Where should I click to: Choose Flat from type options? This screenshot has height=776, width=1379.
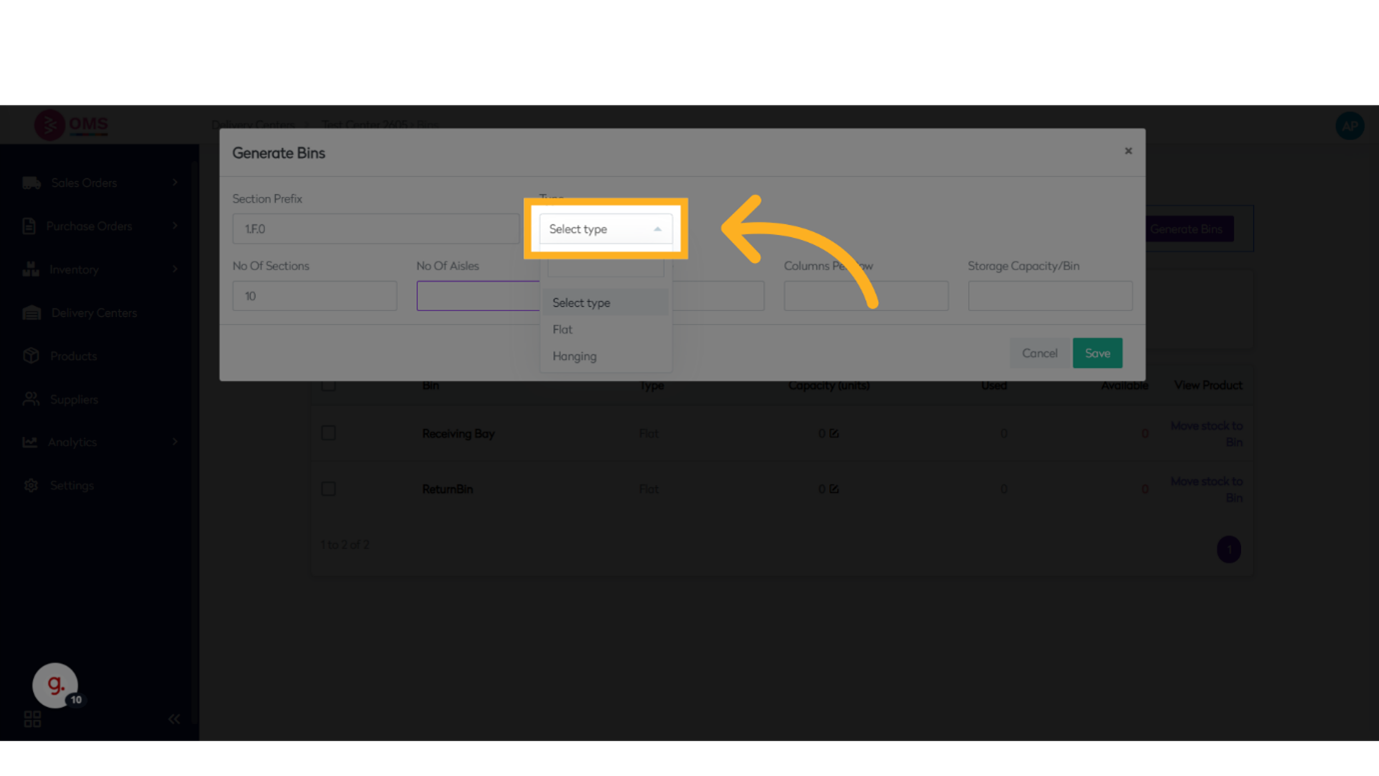pyautogui.click(x=563, y=329)
